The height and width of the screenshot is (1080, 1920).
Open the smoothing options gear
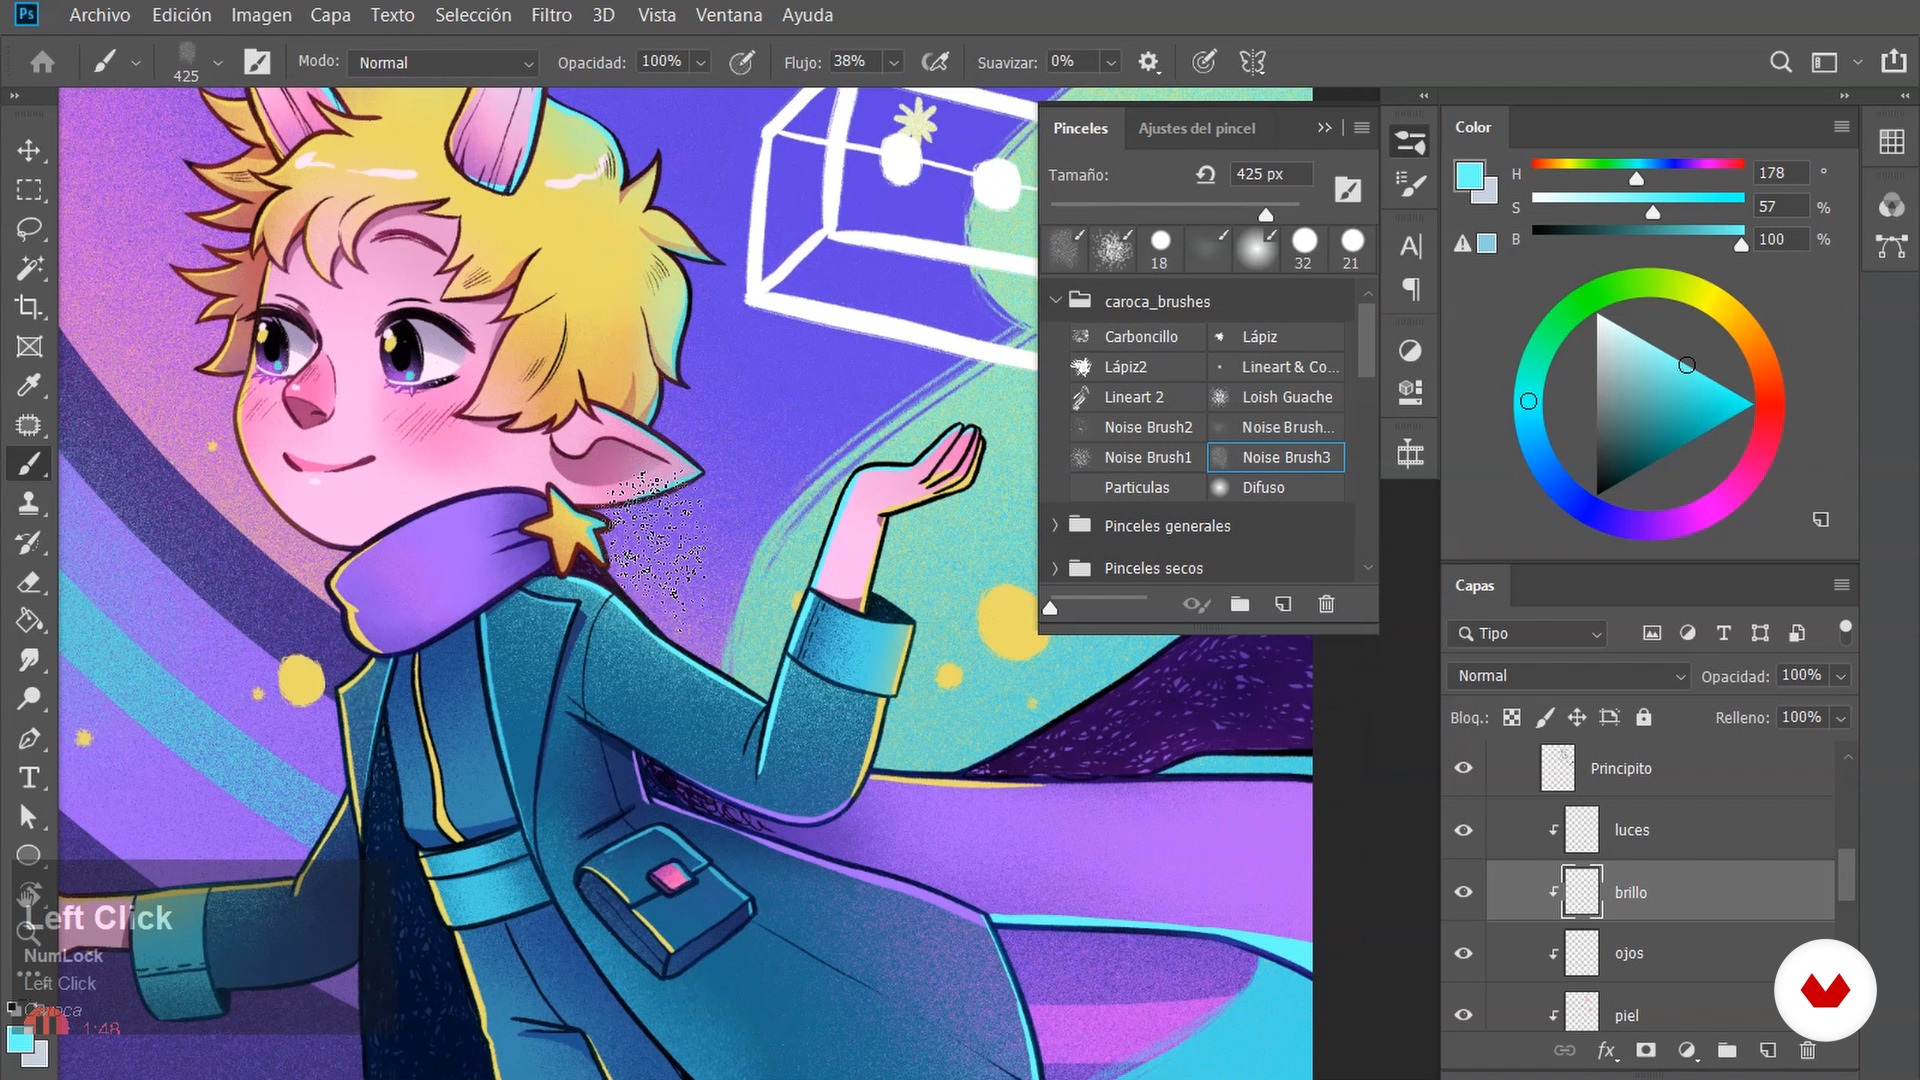pyautogui.click(x=1148, y=62)
